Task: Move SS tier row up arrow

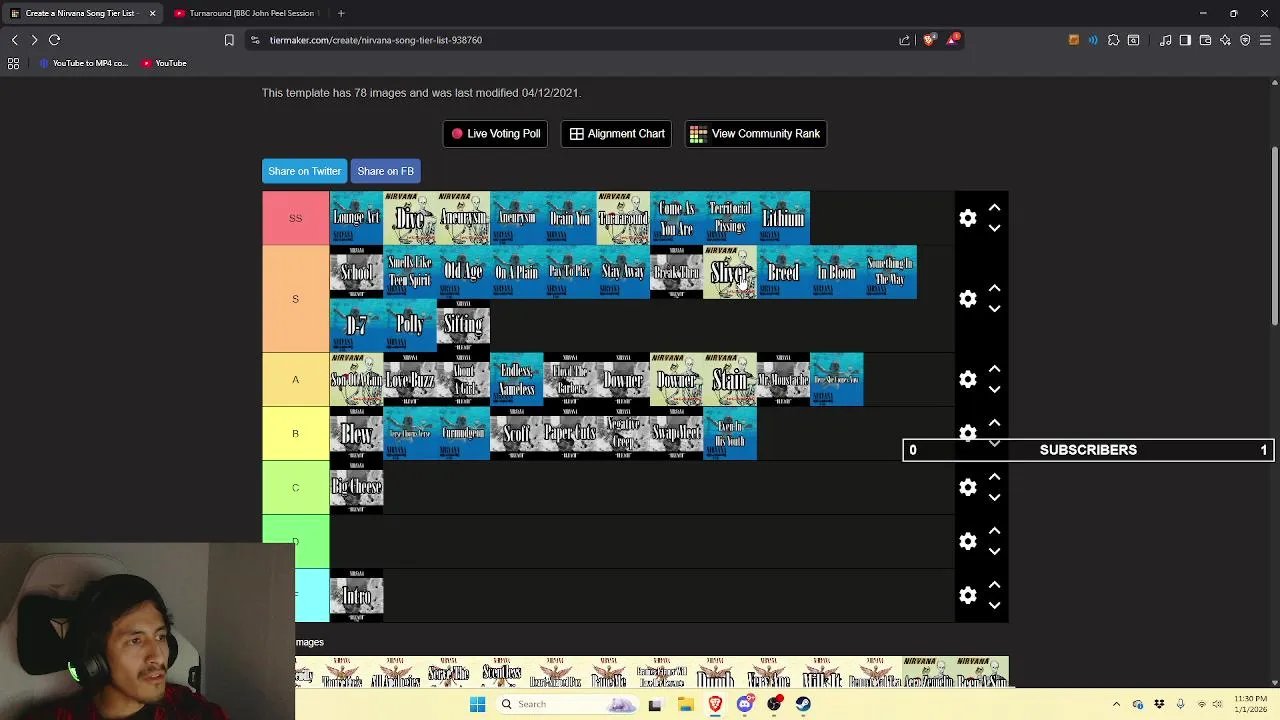Action: point(994,208)
